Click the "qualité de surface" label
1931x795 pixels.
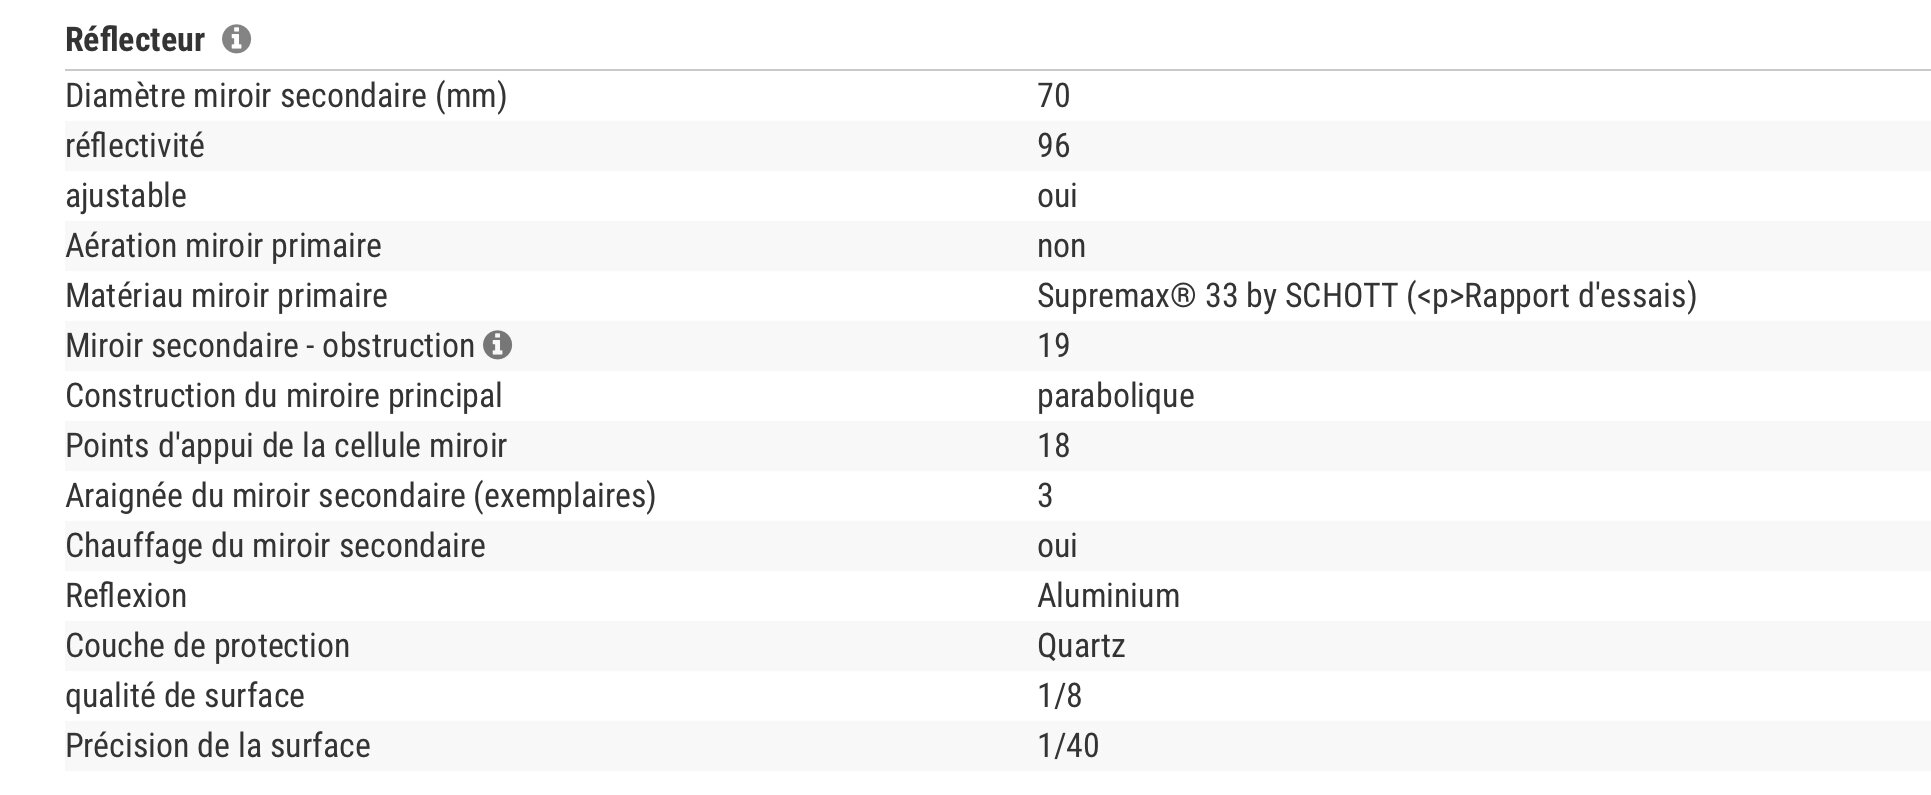(x=185, y=696)
